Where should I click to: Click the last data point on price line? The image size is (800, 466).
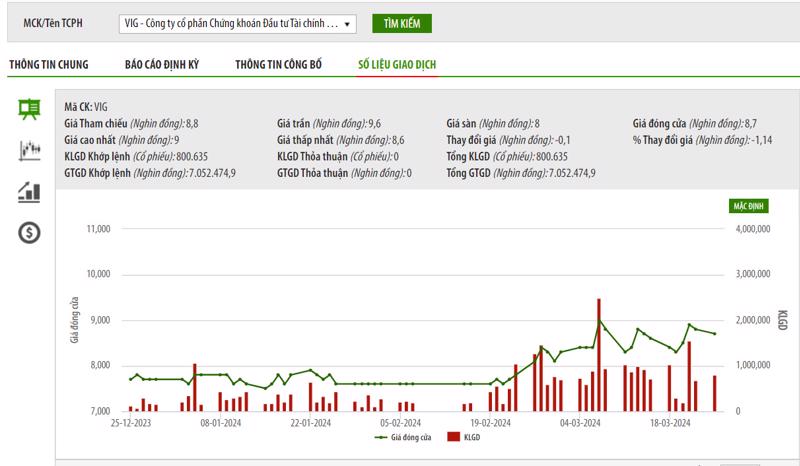point(714,334)
